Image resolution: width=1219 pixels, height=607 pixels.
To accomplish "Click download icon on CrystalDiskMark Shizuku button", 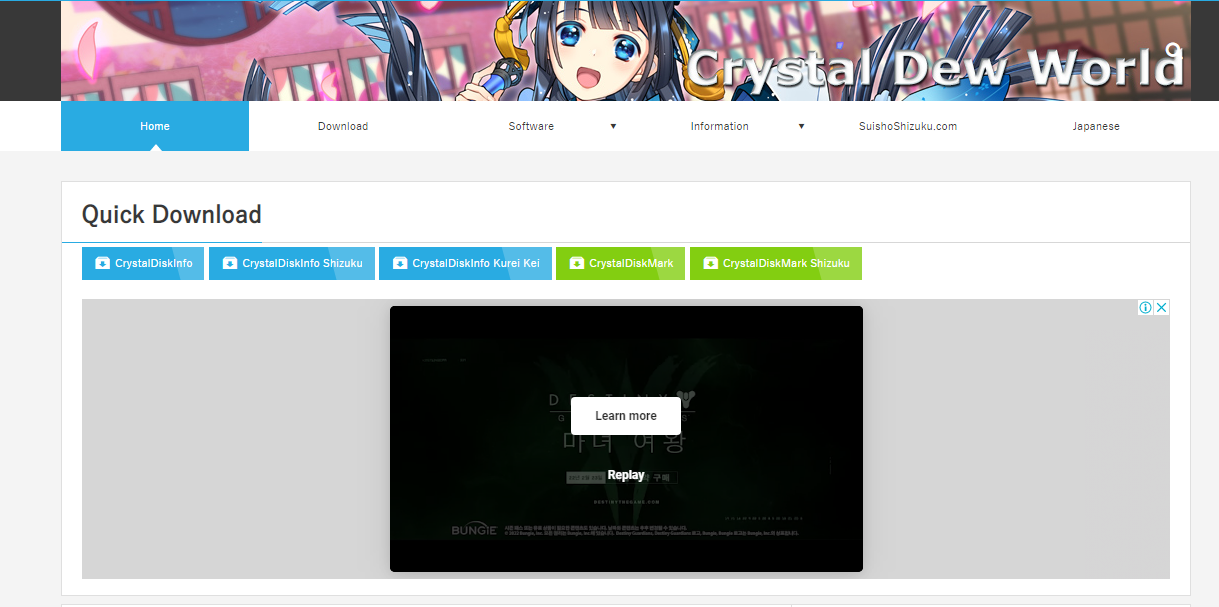I will [710, 263].
